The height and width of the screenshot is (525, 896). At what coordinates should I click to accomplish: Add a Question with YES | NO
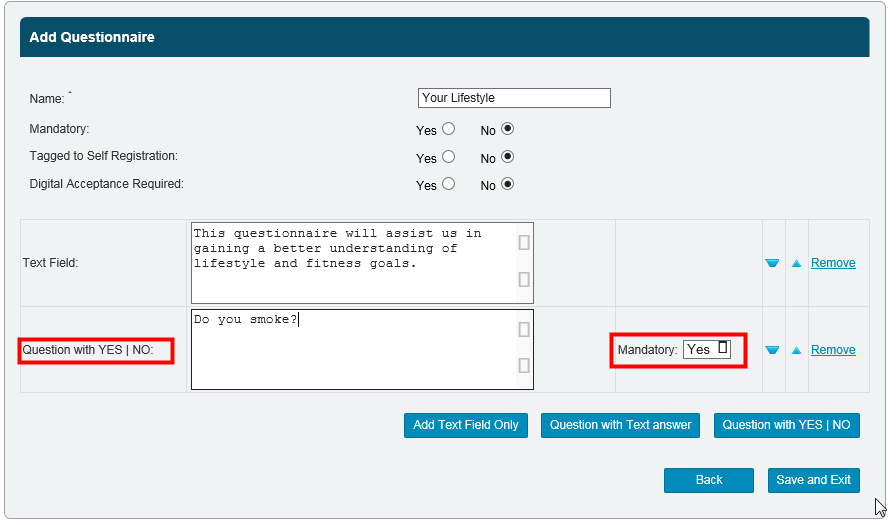786,425
